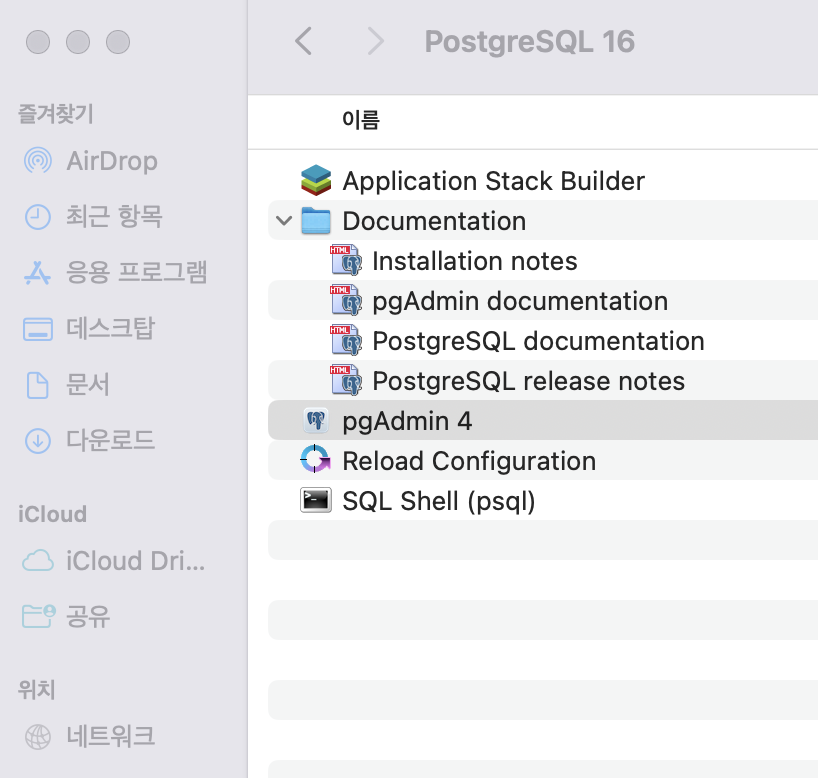
Task: Click the minimize window button
Action: pyautogui.click(x=78, y=42)
